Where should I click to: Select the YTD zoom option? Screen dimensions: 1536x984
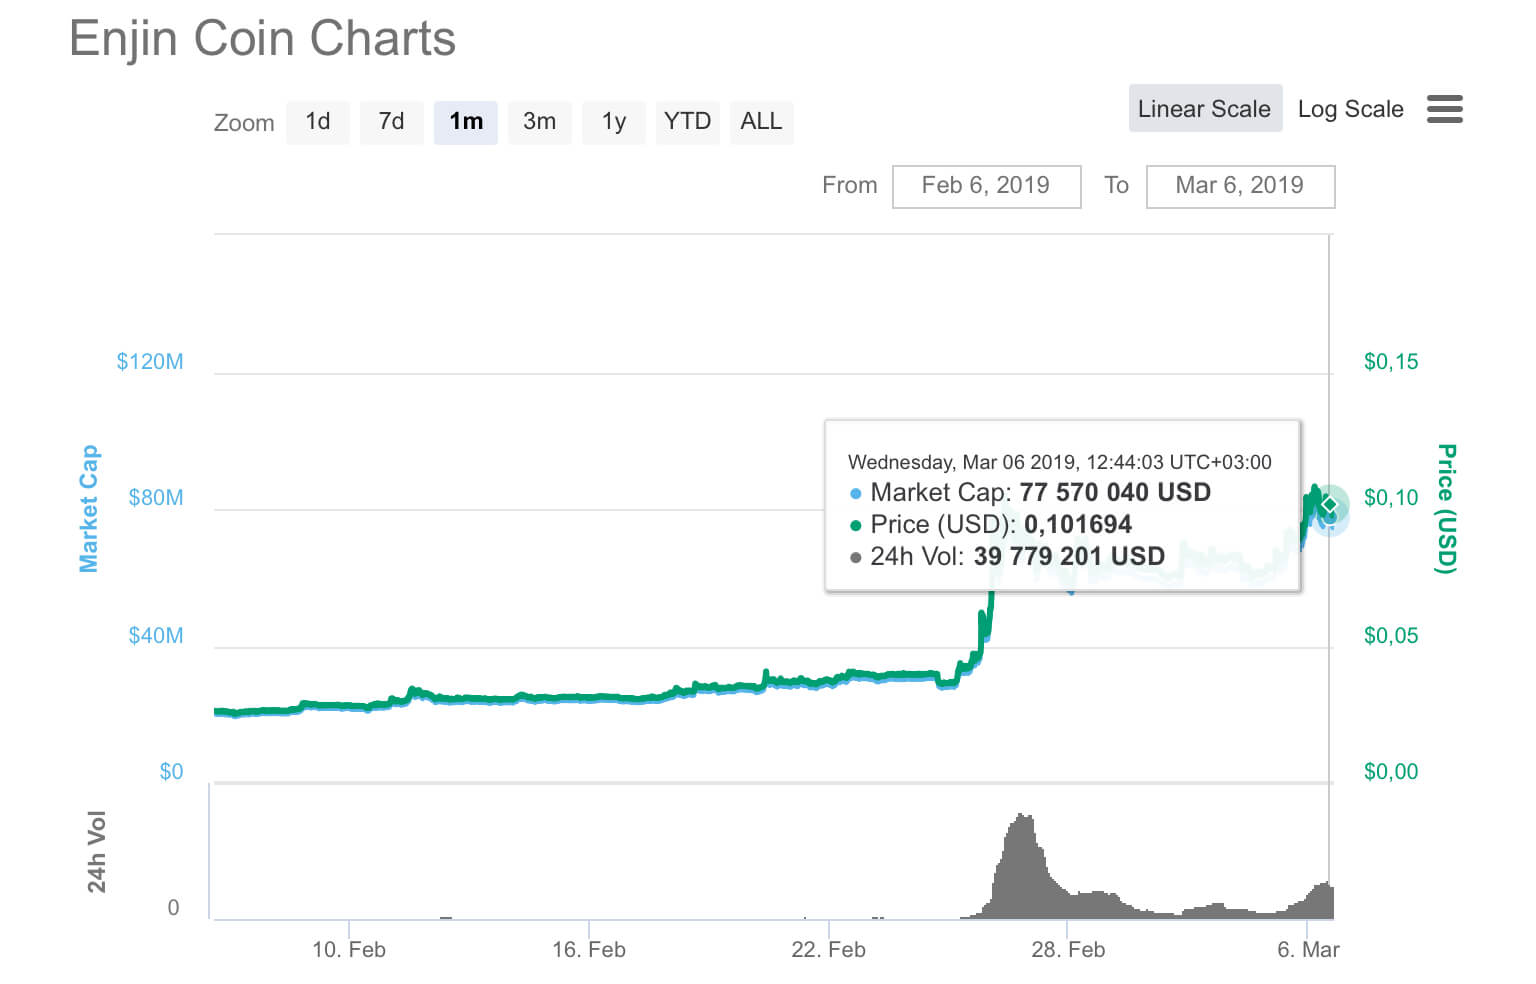688,122
